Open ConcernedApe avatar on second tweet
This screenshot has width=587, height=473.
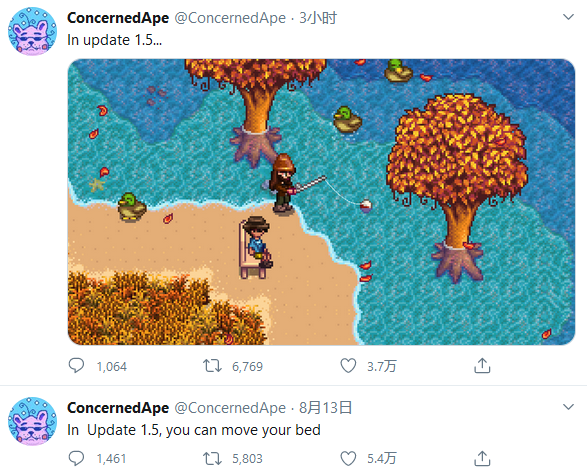pos(33,421)
